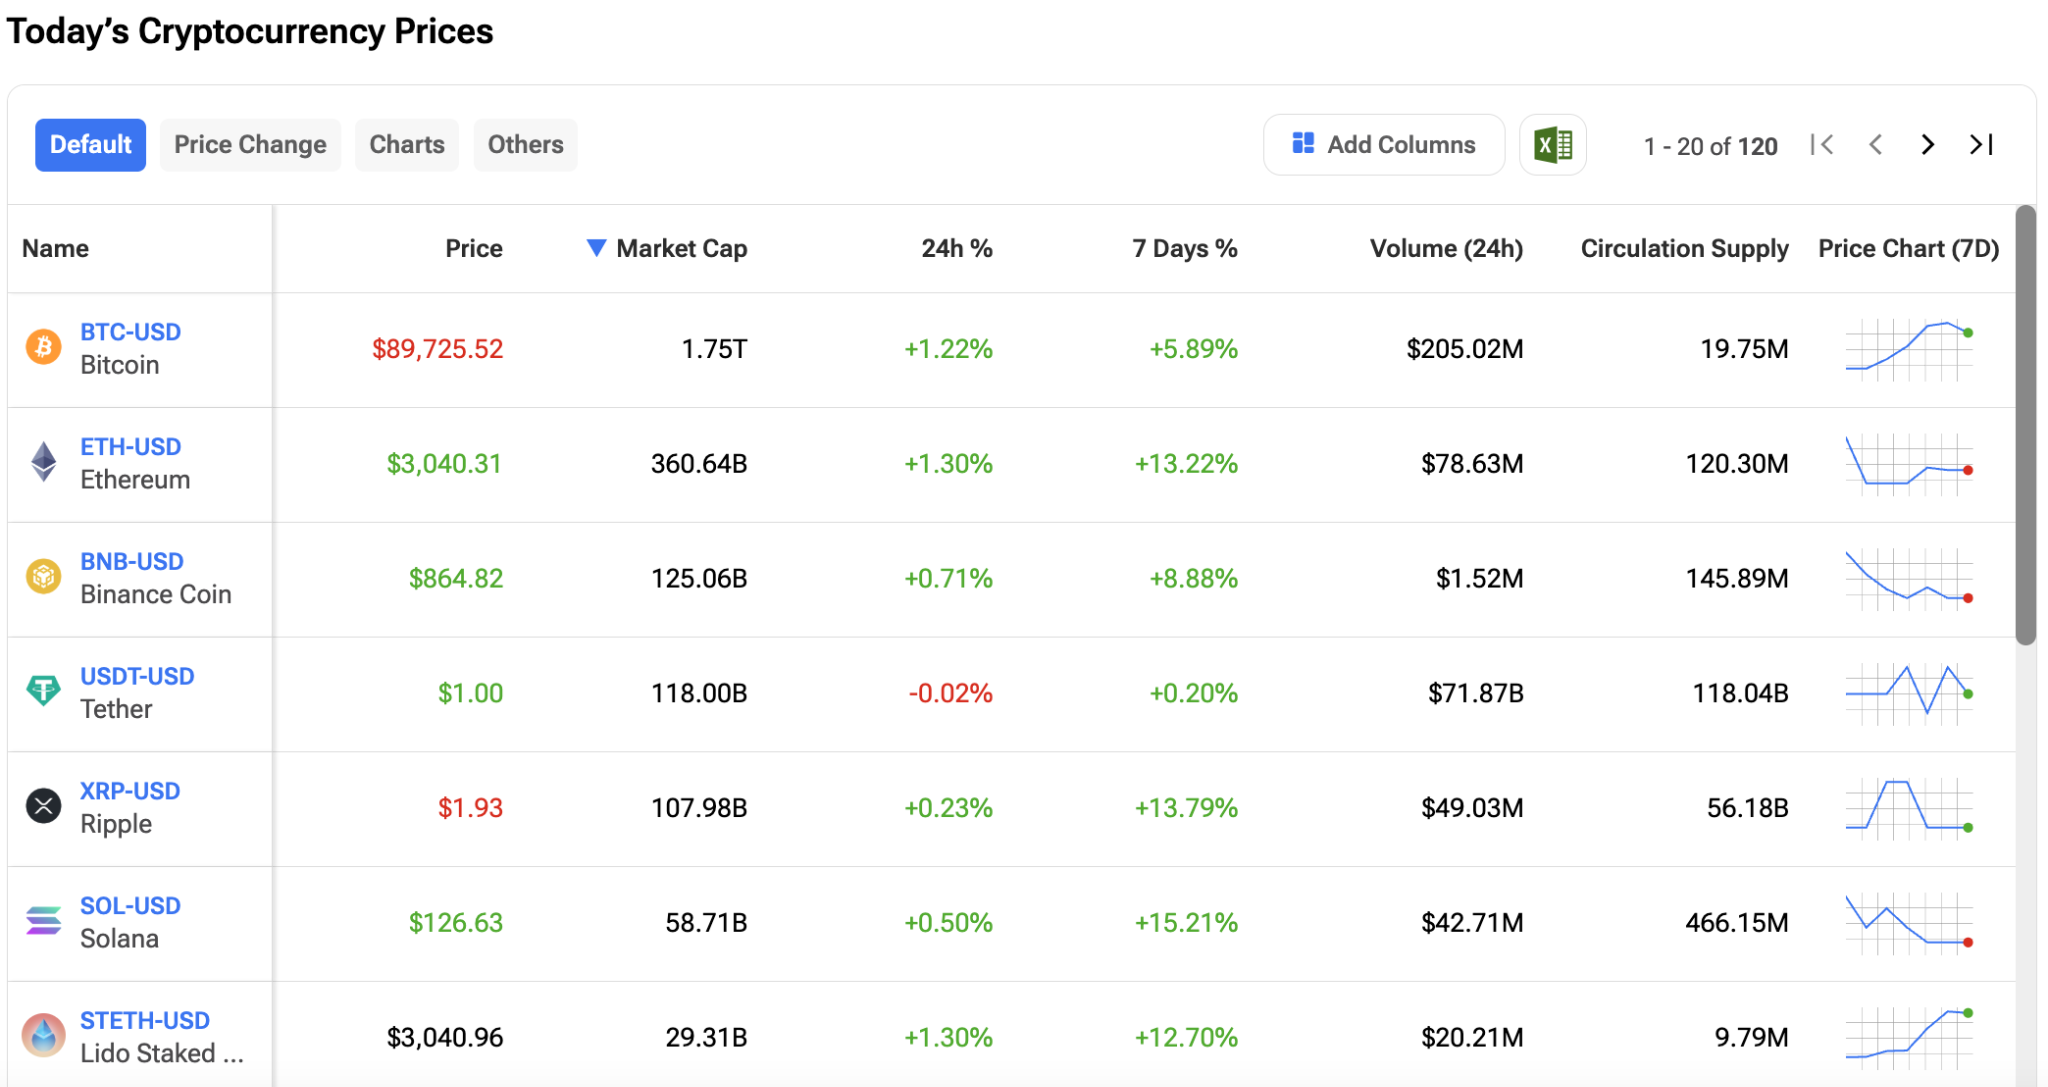
Task: Click the grid icon inside Add Columns
Action: 1302,143
